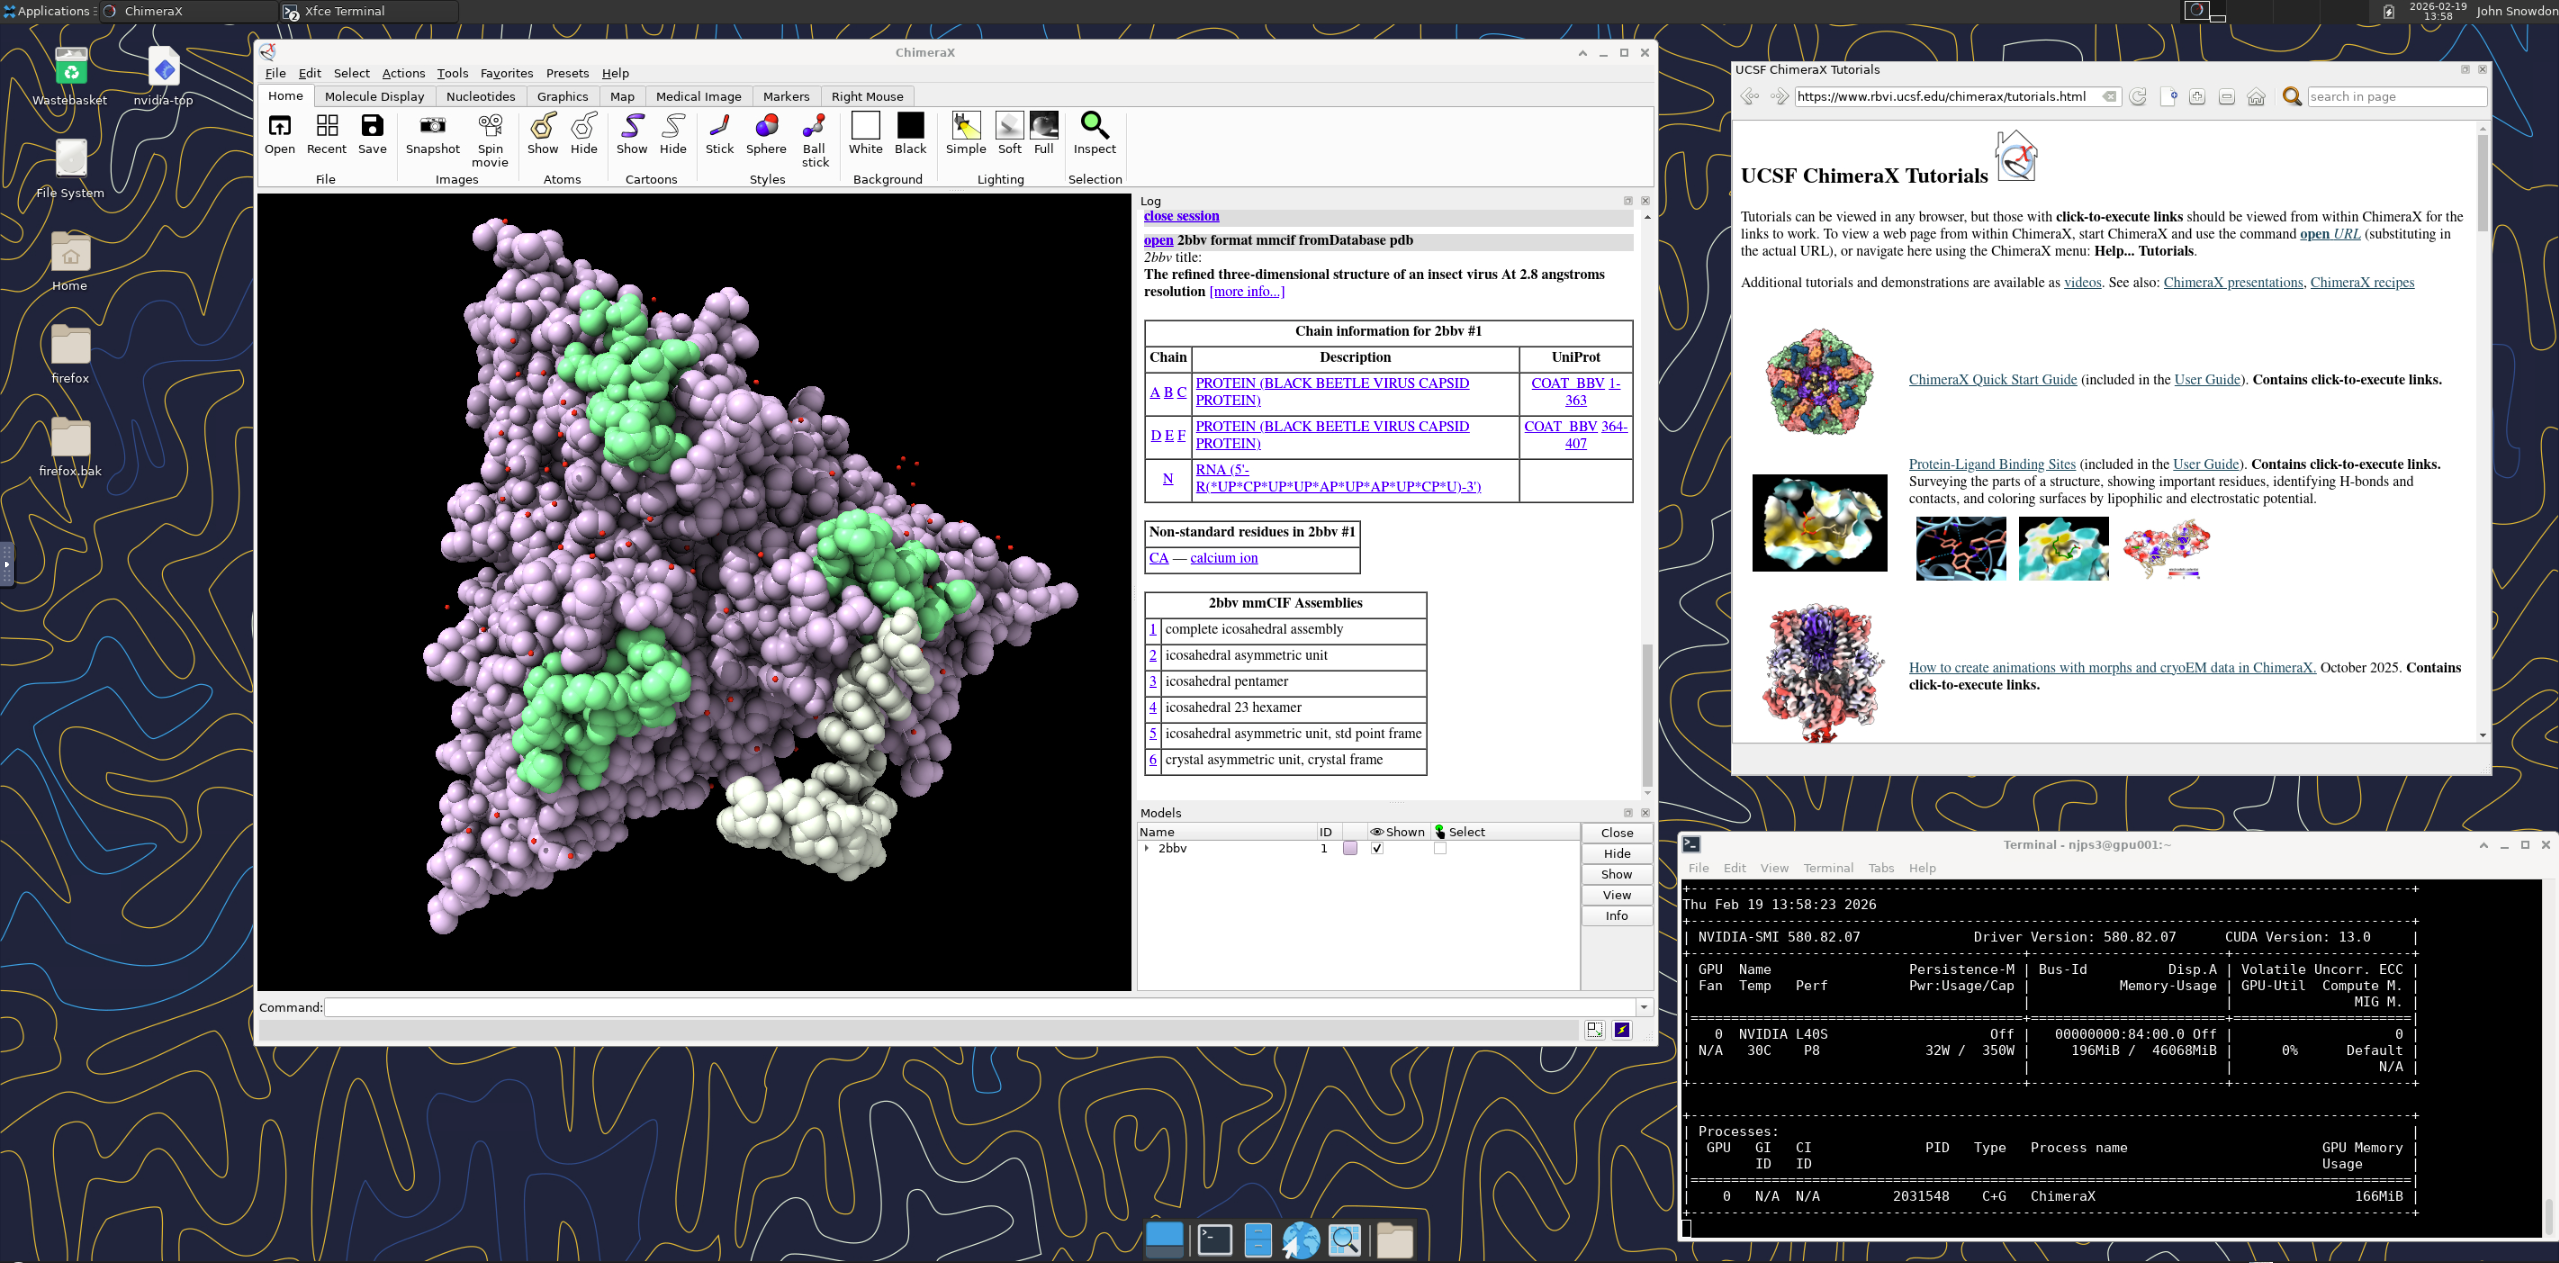
Task: Open the command history dropdown arrow
Action: point(1643,1007)
